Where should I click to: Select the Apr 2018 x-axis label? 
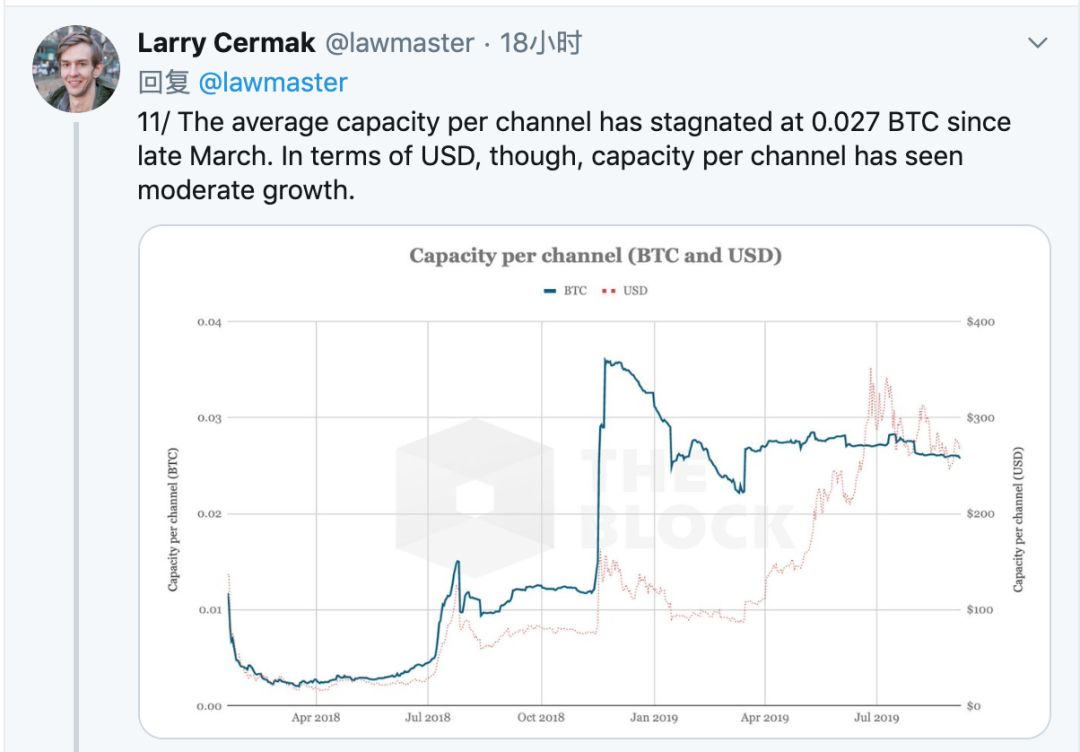point(316,717)
